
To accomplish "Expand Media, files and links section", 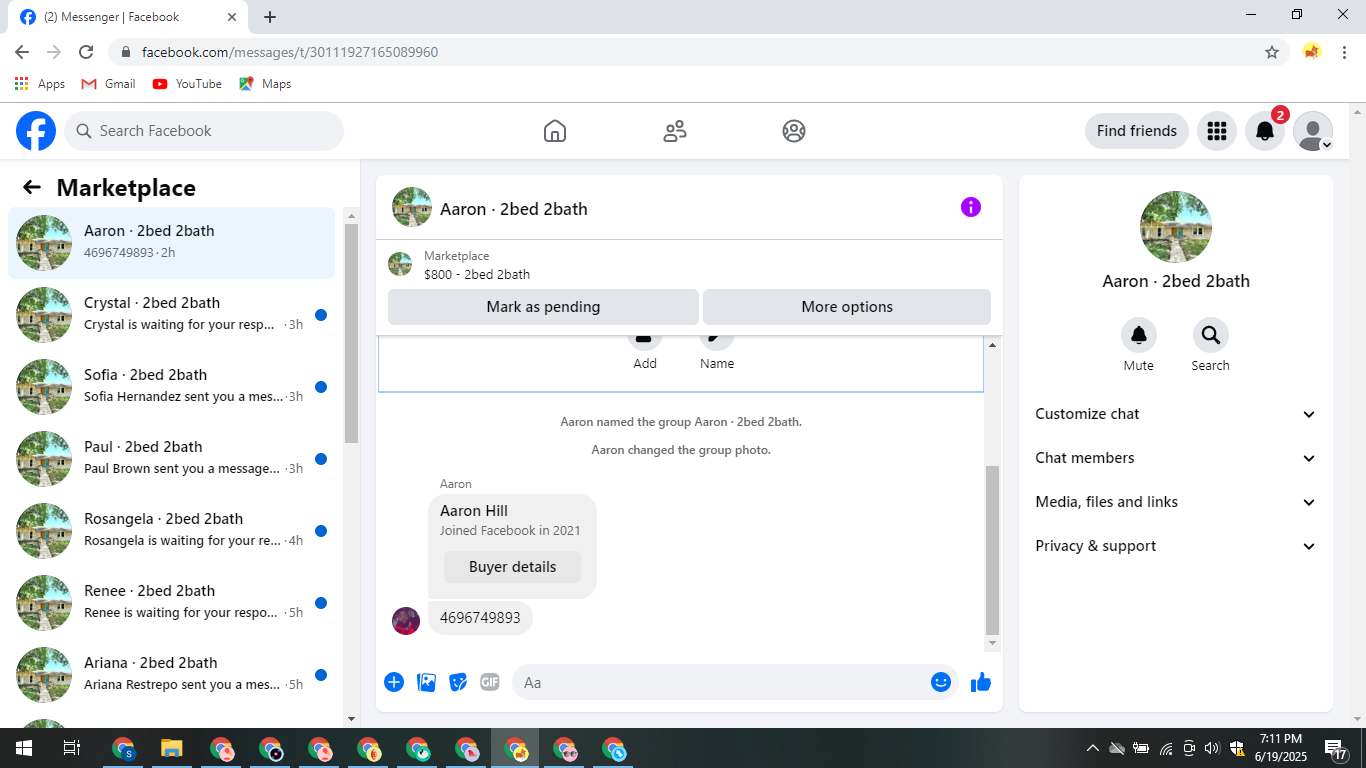I will (x=1176, y=502).
